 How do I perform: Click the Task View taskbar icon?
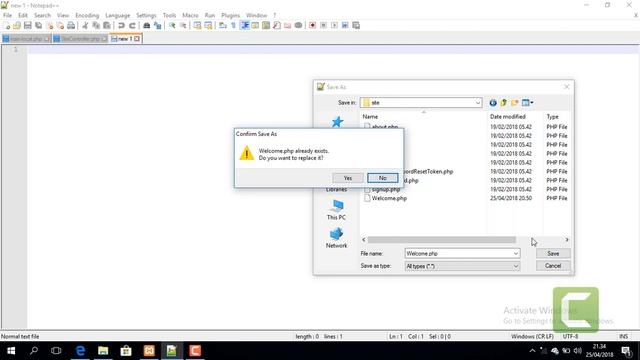(x=56, y=351)
